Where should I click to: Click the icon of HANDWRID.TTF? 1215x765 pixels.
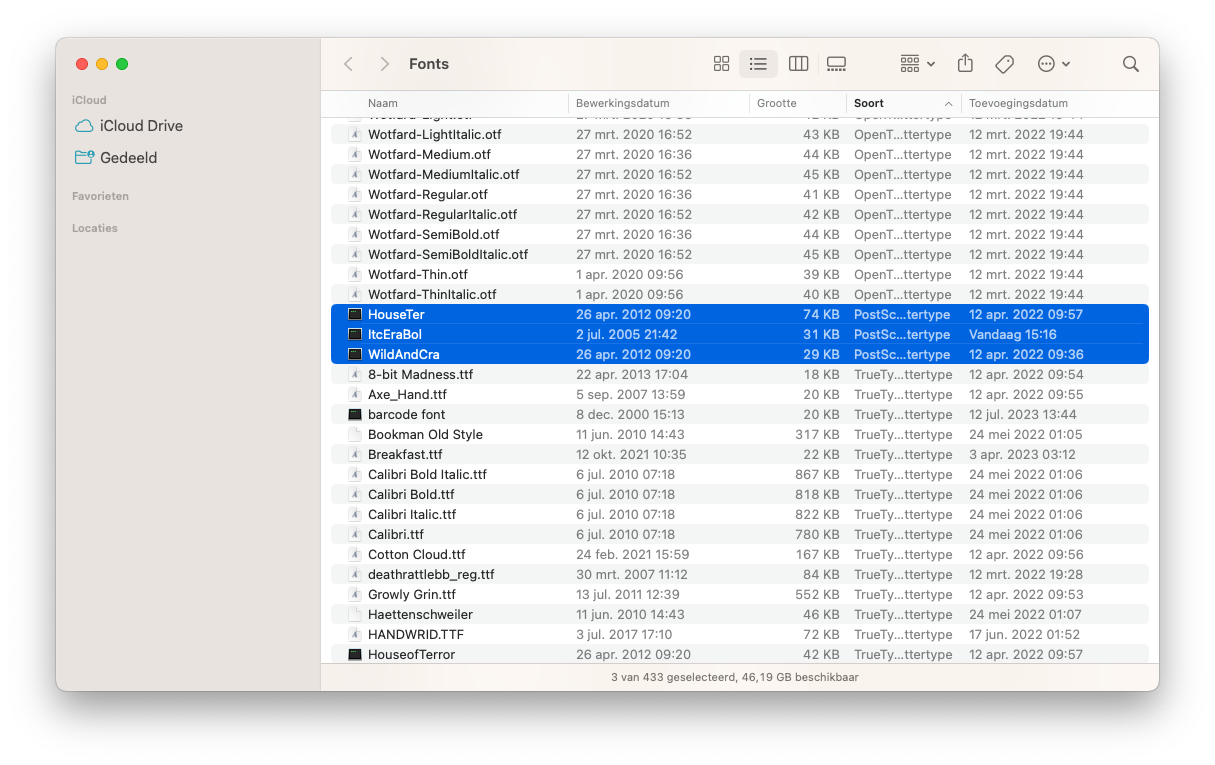pos(354,634)
